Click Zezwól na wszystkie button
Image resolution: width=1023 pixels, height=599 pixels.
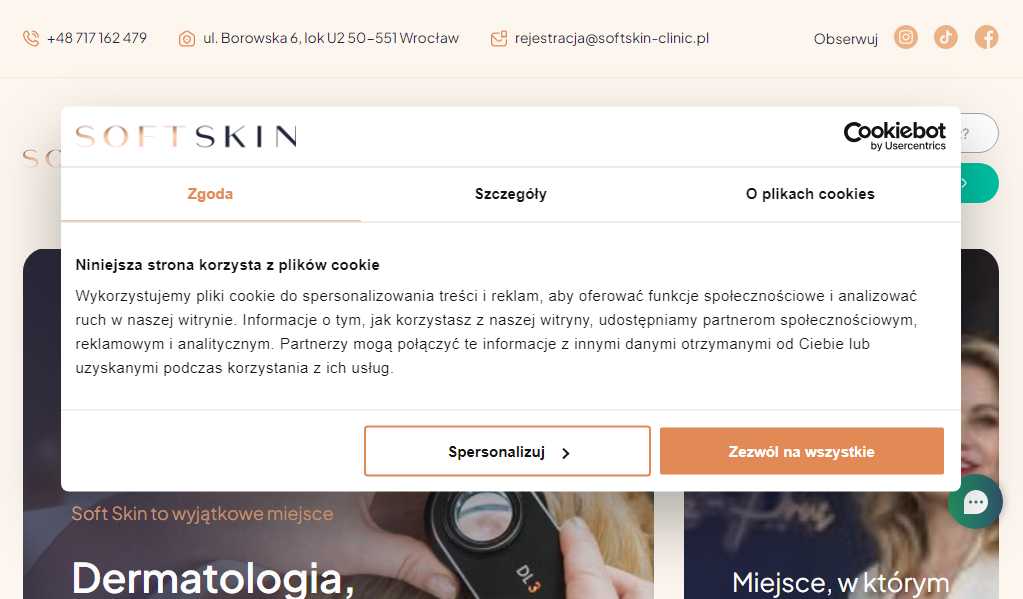[802, 452]
